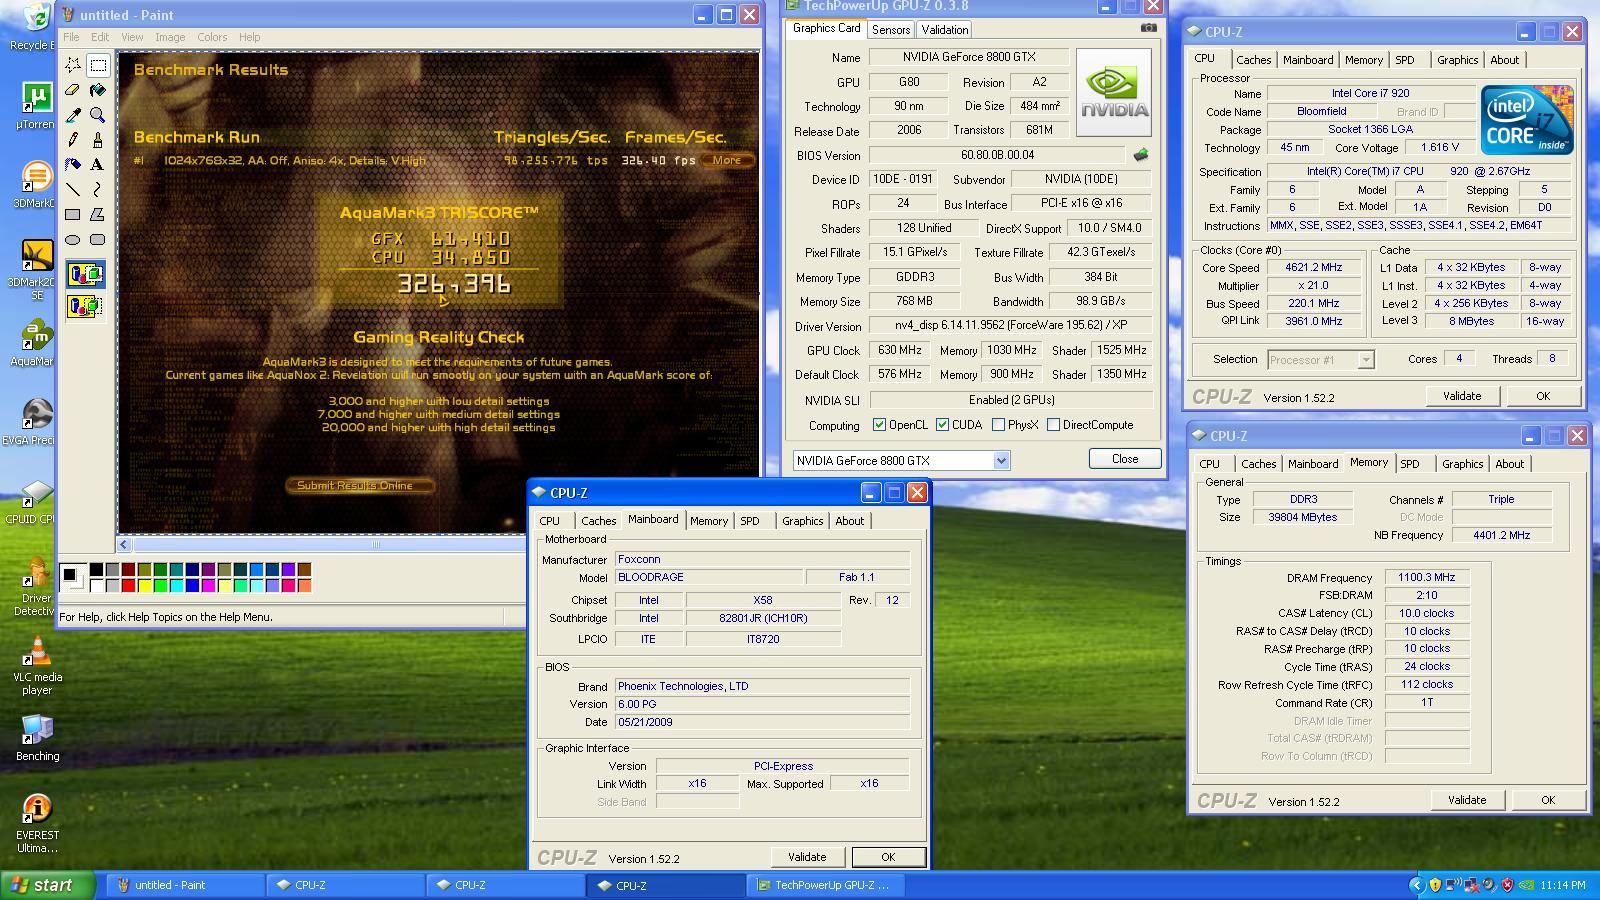Click the GPU-Z screenshot camera icon

tap(1148, 28)
